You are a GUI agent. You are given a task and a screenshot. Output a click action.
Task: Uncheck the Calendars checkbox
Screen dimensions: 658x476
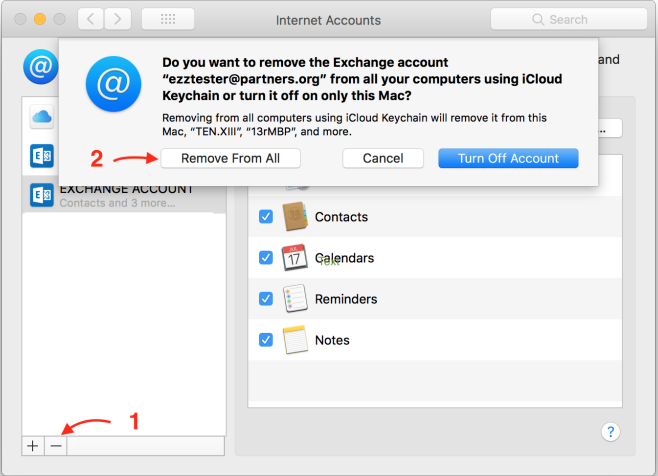tap(266, 257)
